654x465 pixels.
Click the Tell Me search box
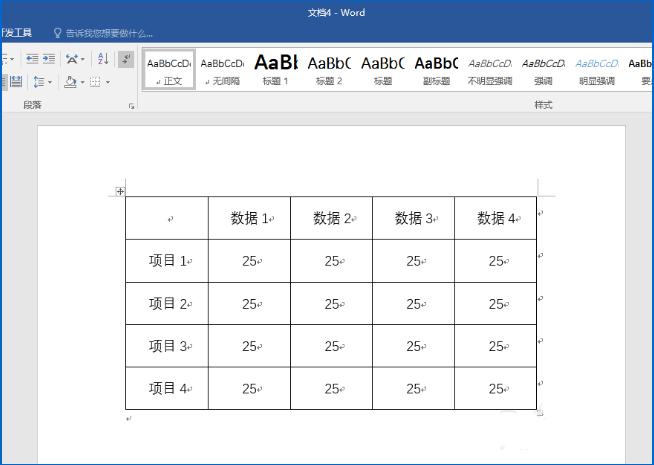click(x=109, y=33)
